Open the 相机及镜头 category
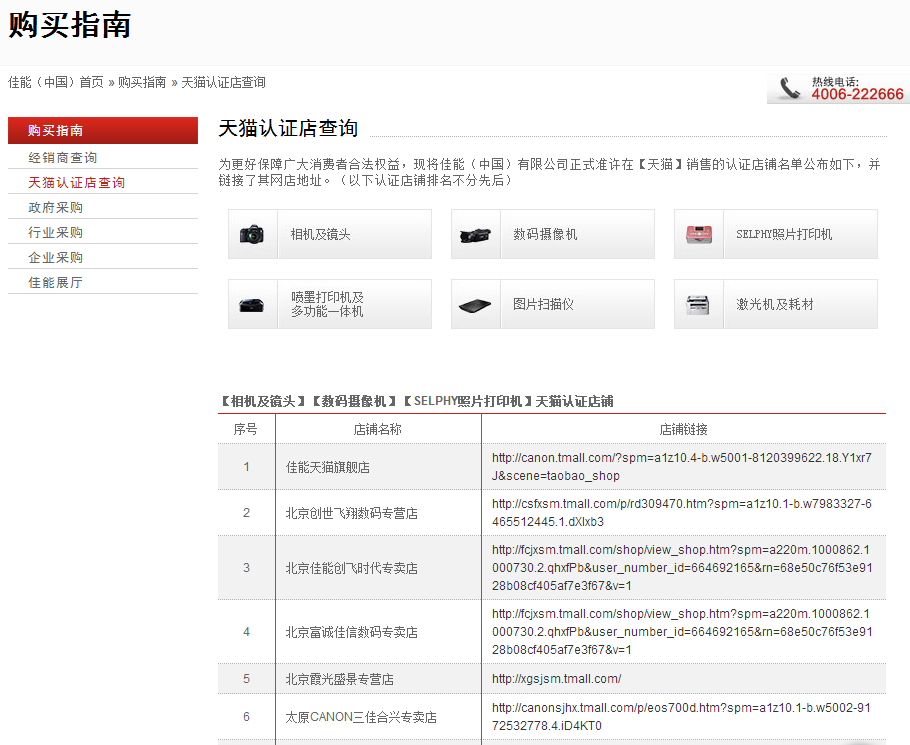This screenshot has width=910, height=745. [x=330, y=234]
